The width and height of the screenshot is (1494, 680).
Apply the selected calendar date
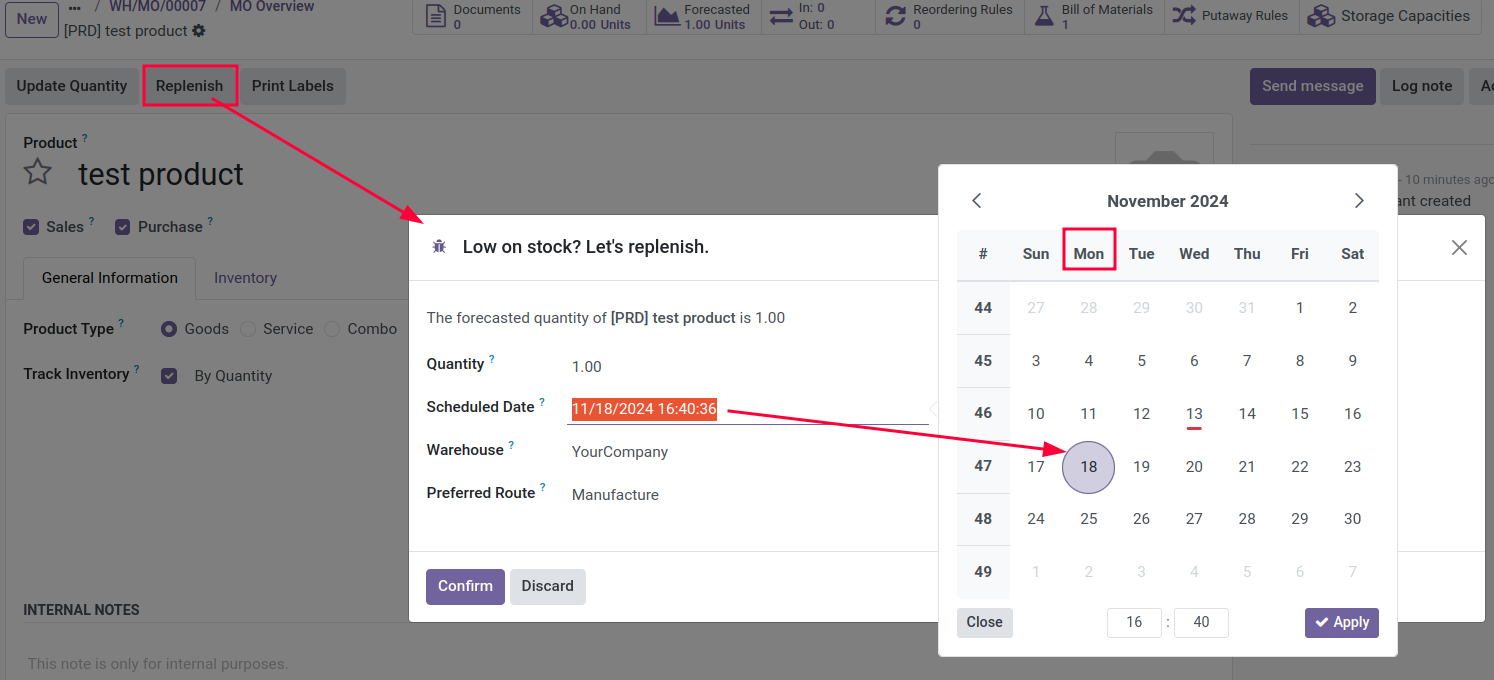pos(1342,622)
